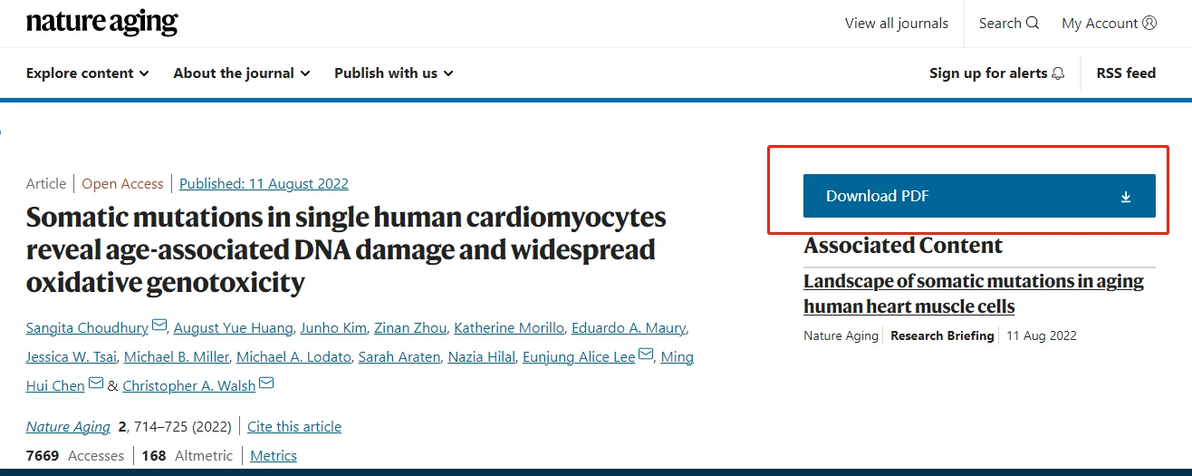Click Published: 11 August 2022 link
This screenshot has width=1192, height=476.
(264, 183)
